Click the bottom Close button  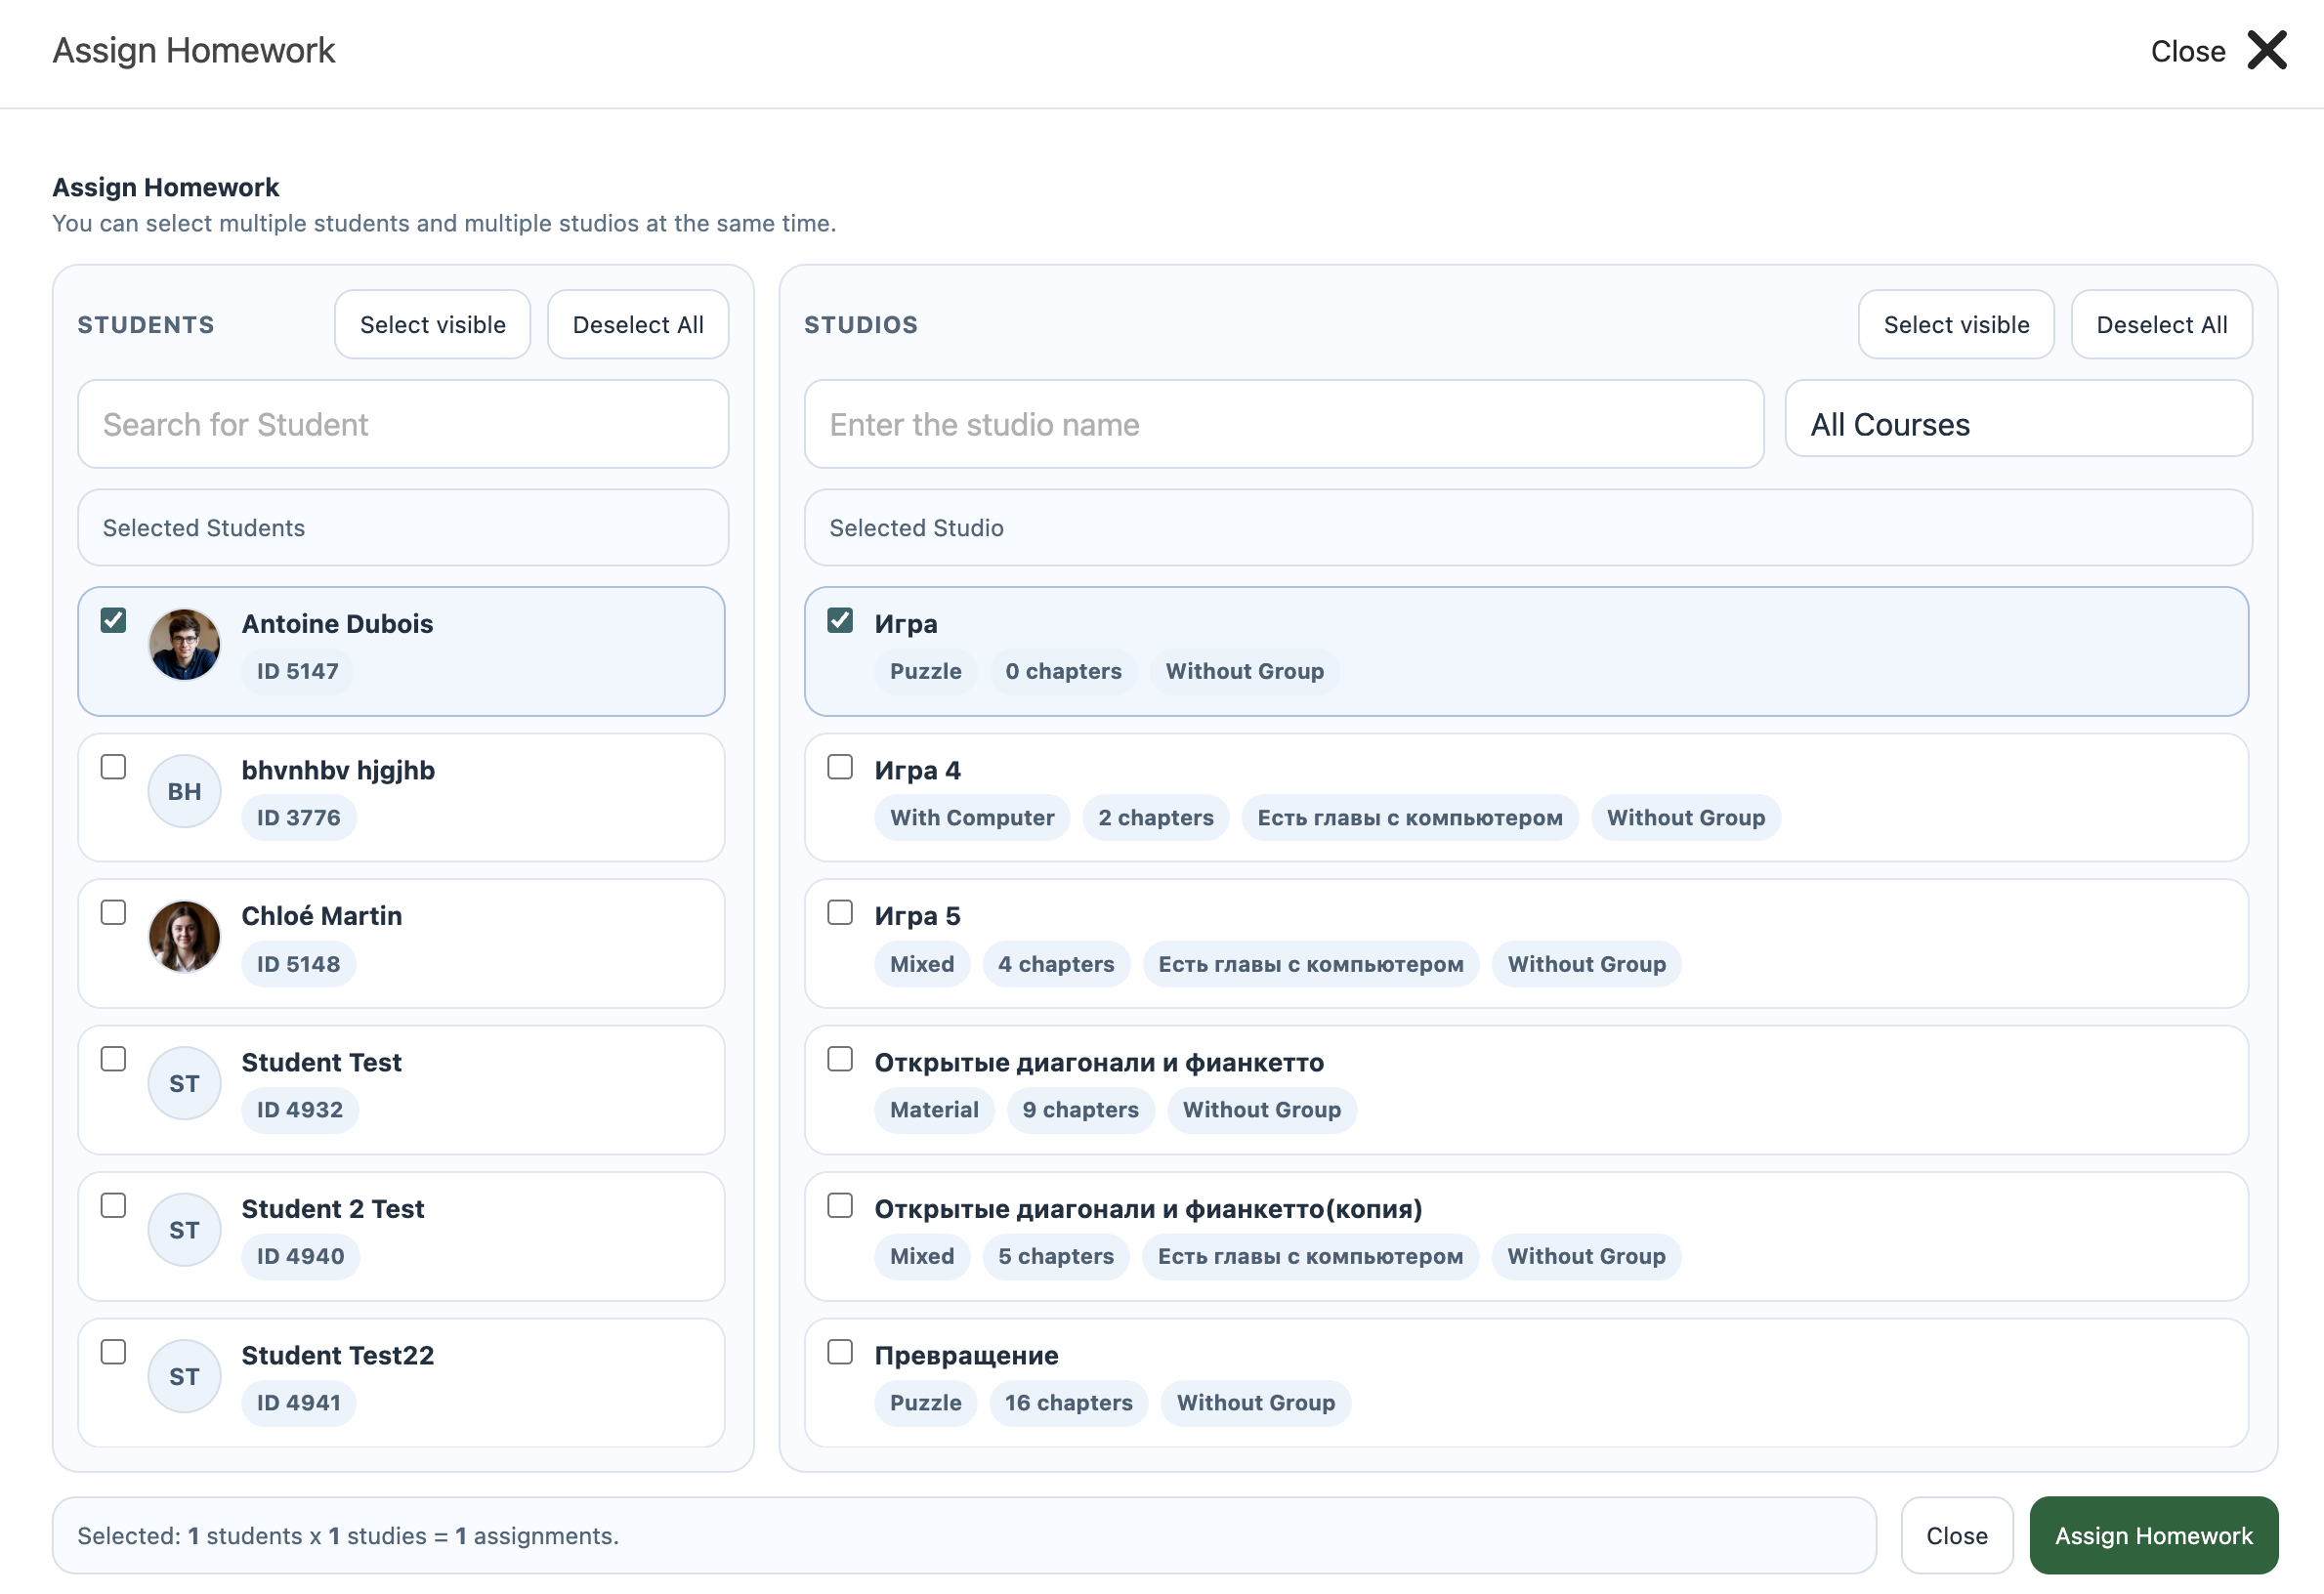pyautogui.click(x=1956, y=1536)
